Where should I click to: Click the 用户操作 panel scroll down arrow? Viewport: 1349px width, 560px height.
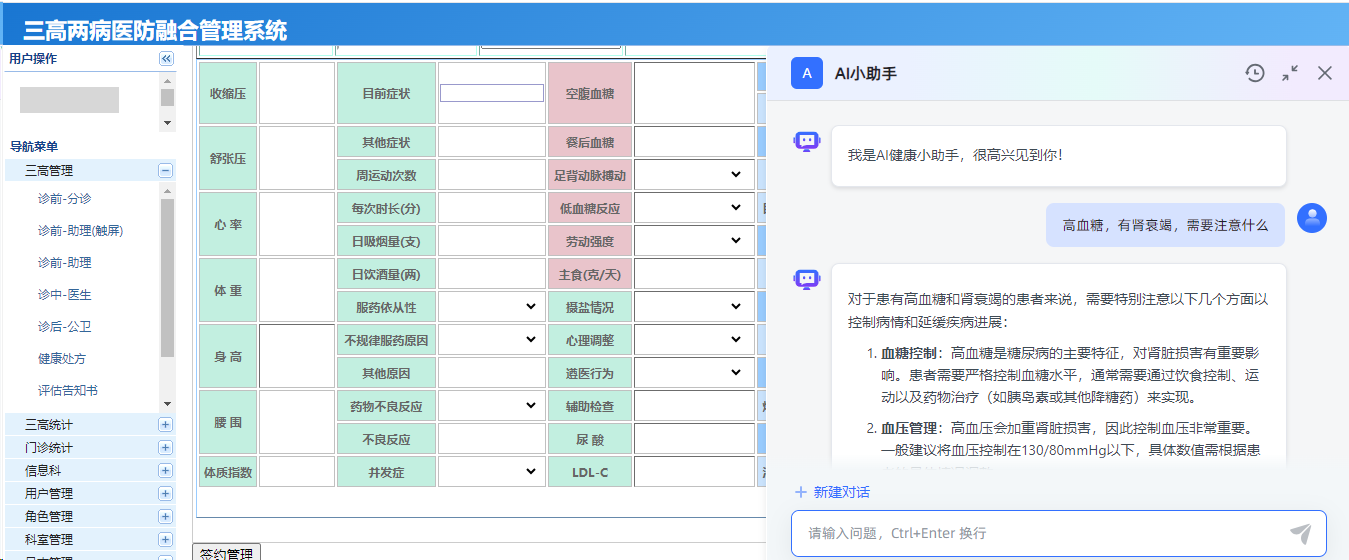pos(167,123)
